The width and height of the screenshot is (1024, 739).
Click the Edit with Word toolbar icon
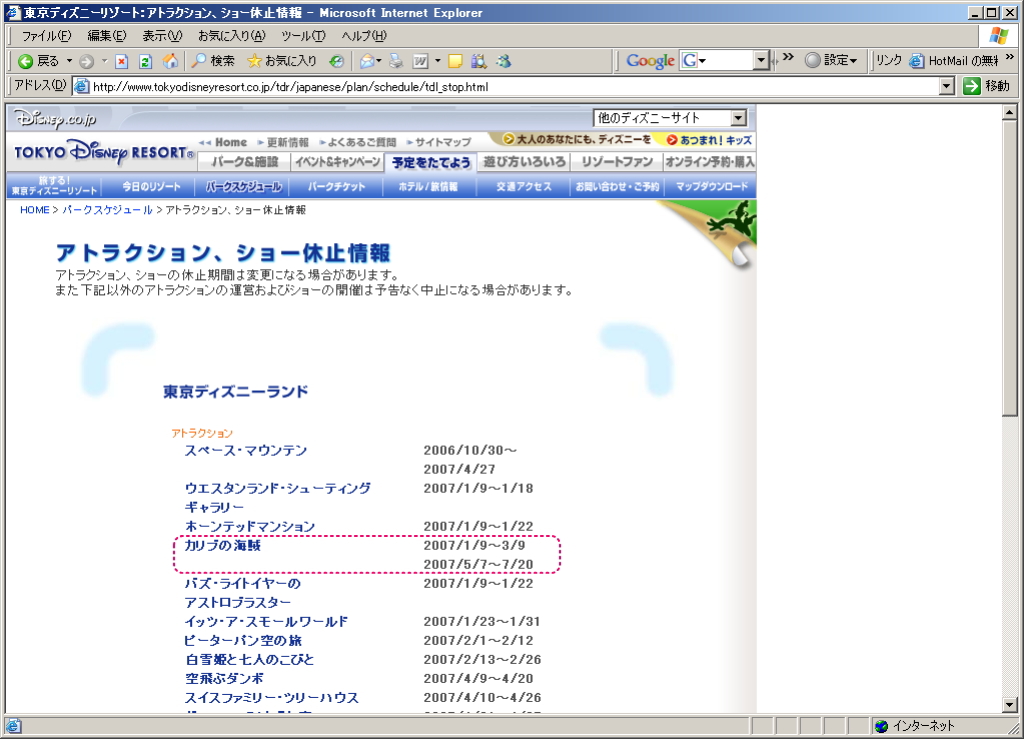click(x=421, y=61)
